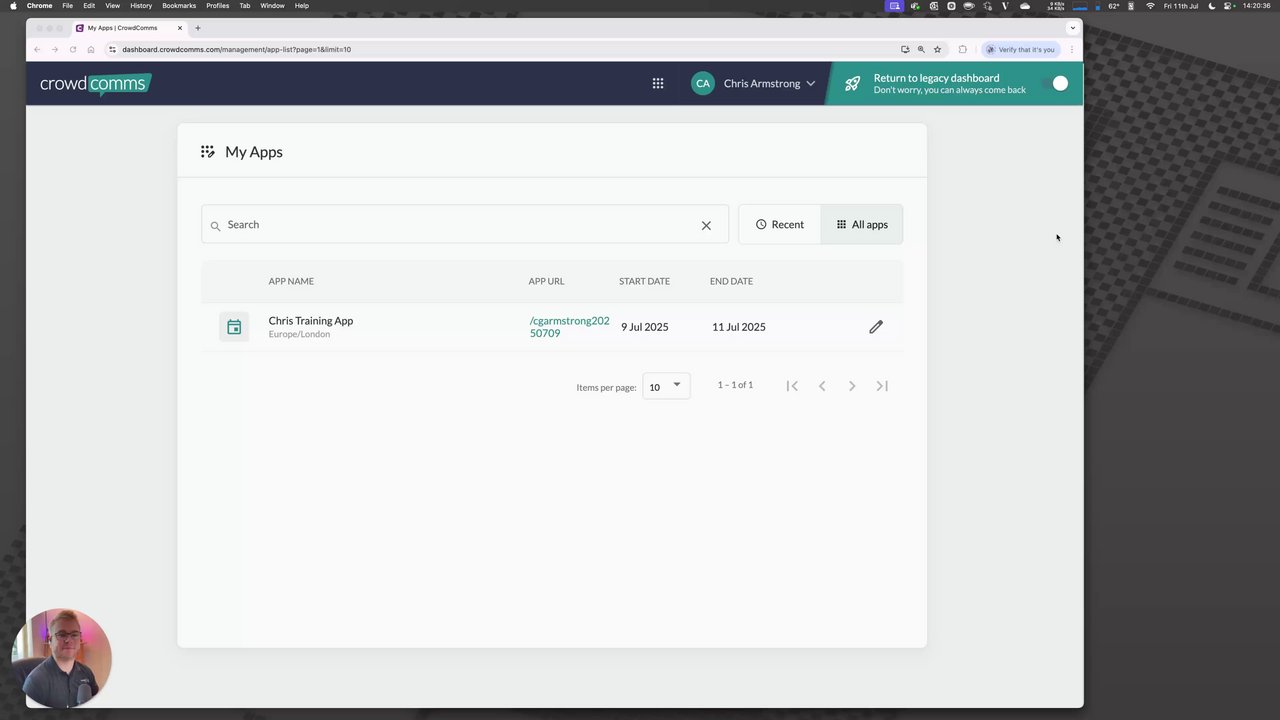Click the rocket icon in legacy banner
The image size is (1280, 720).
(x=852, y=84)
